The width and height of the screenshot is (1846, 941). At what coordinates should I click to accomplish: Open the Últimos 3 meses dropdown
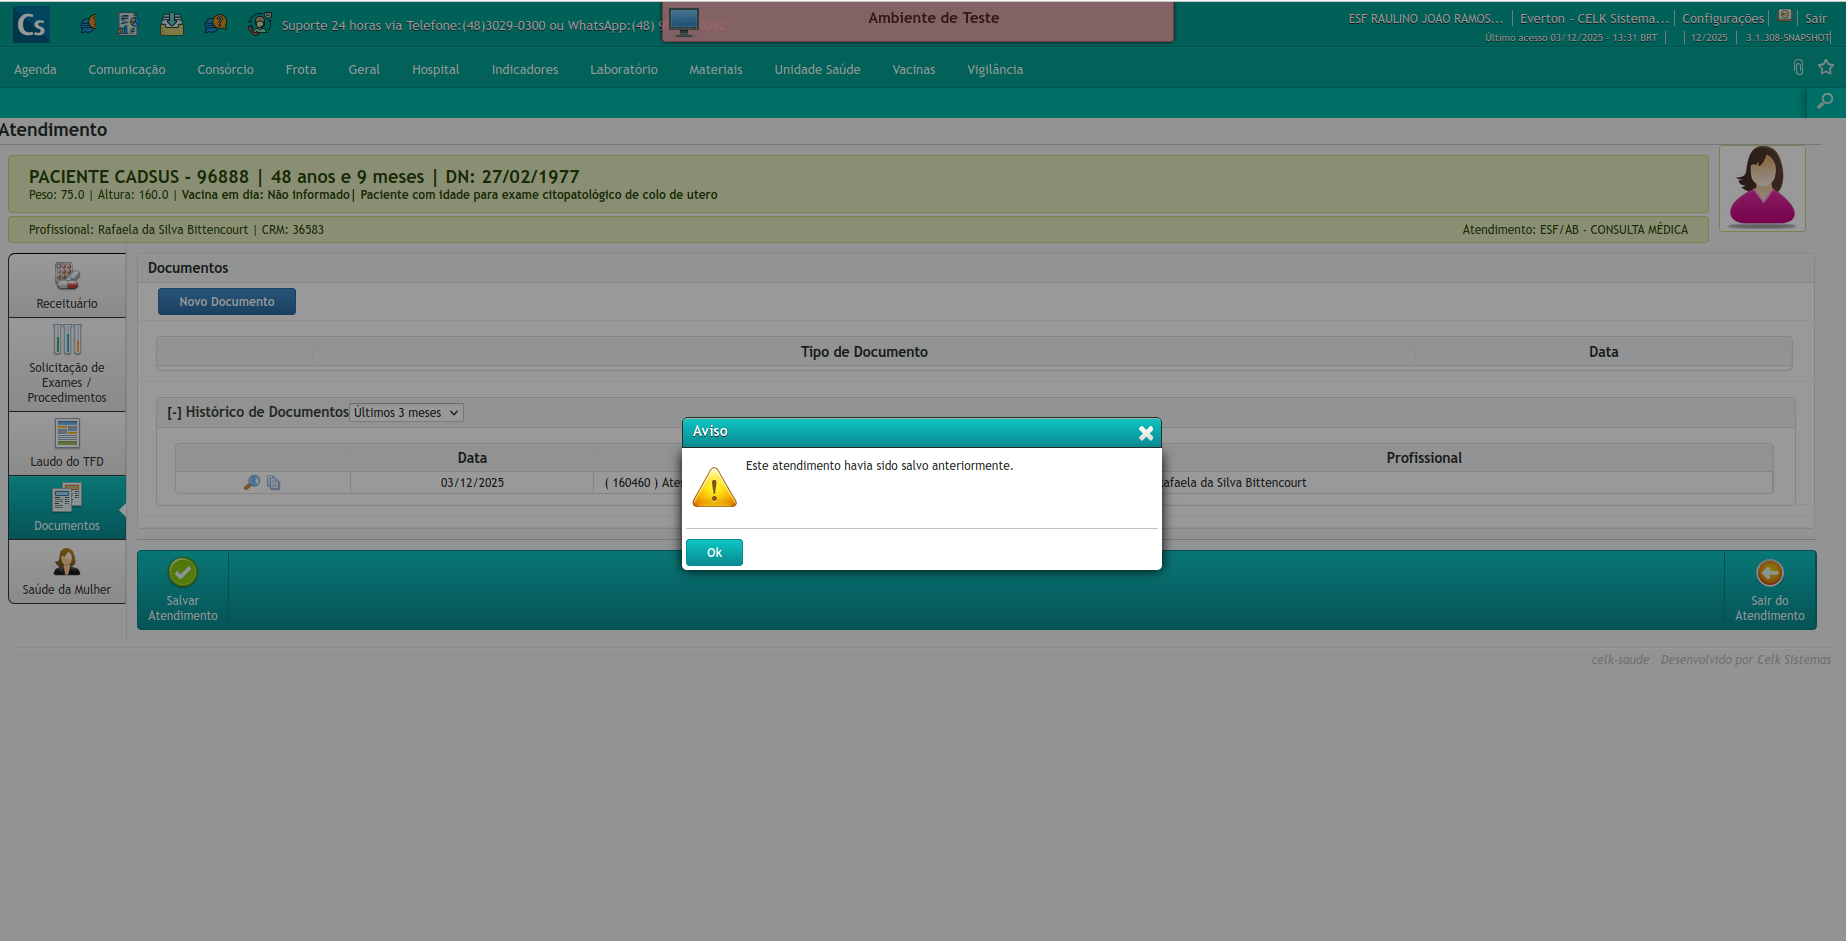coord(406,413)
